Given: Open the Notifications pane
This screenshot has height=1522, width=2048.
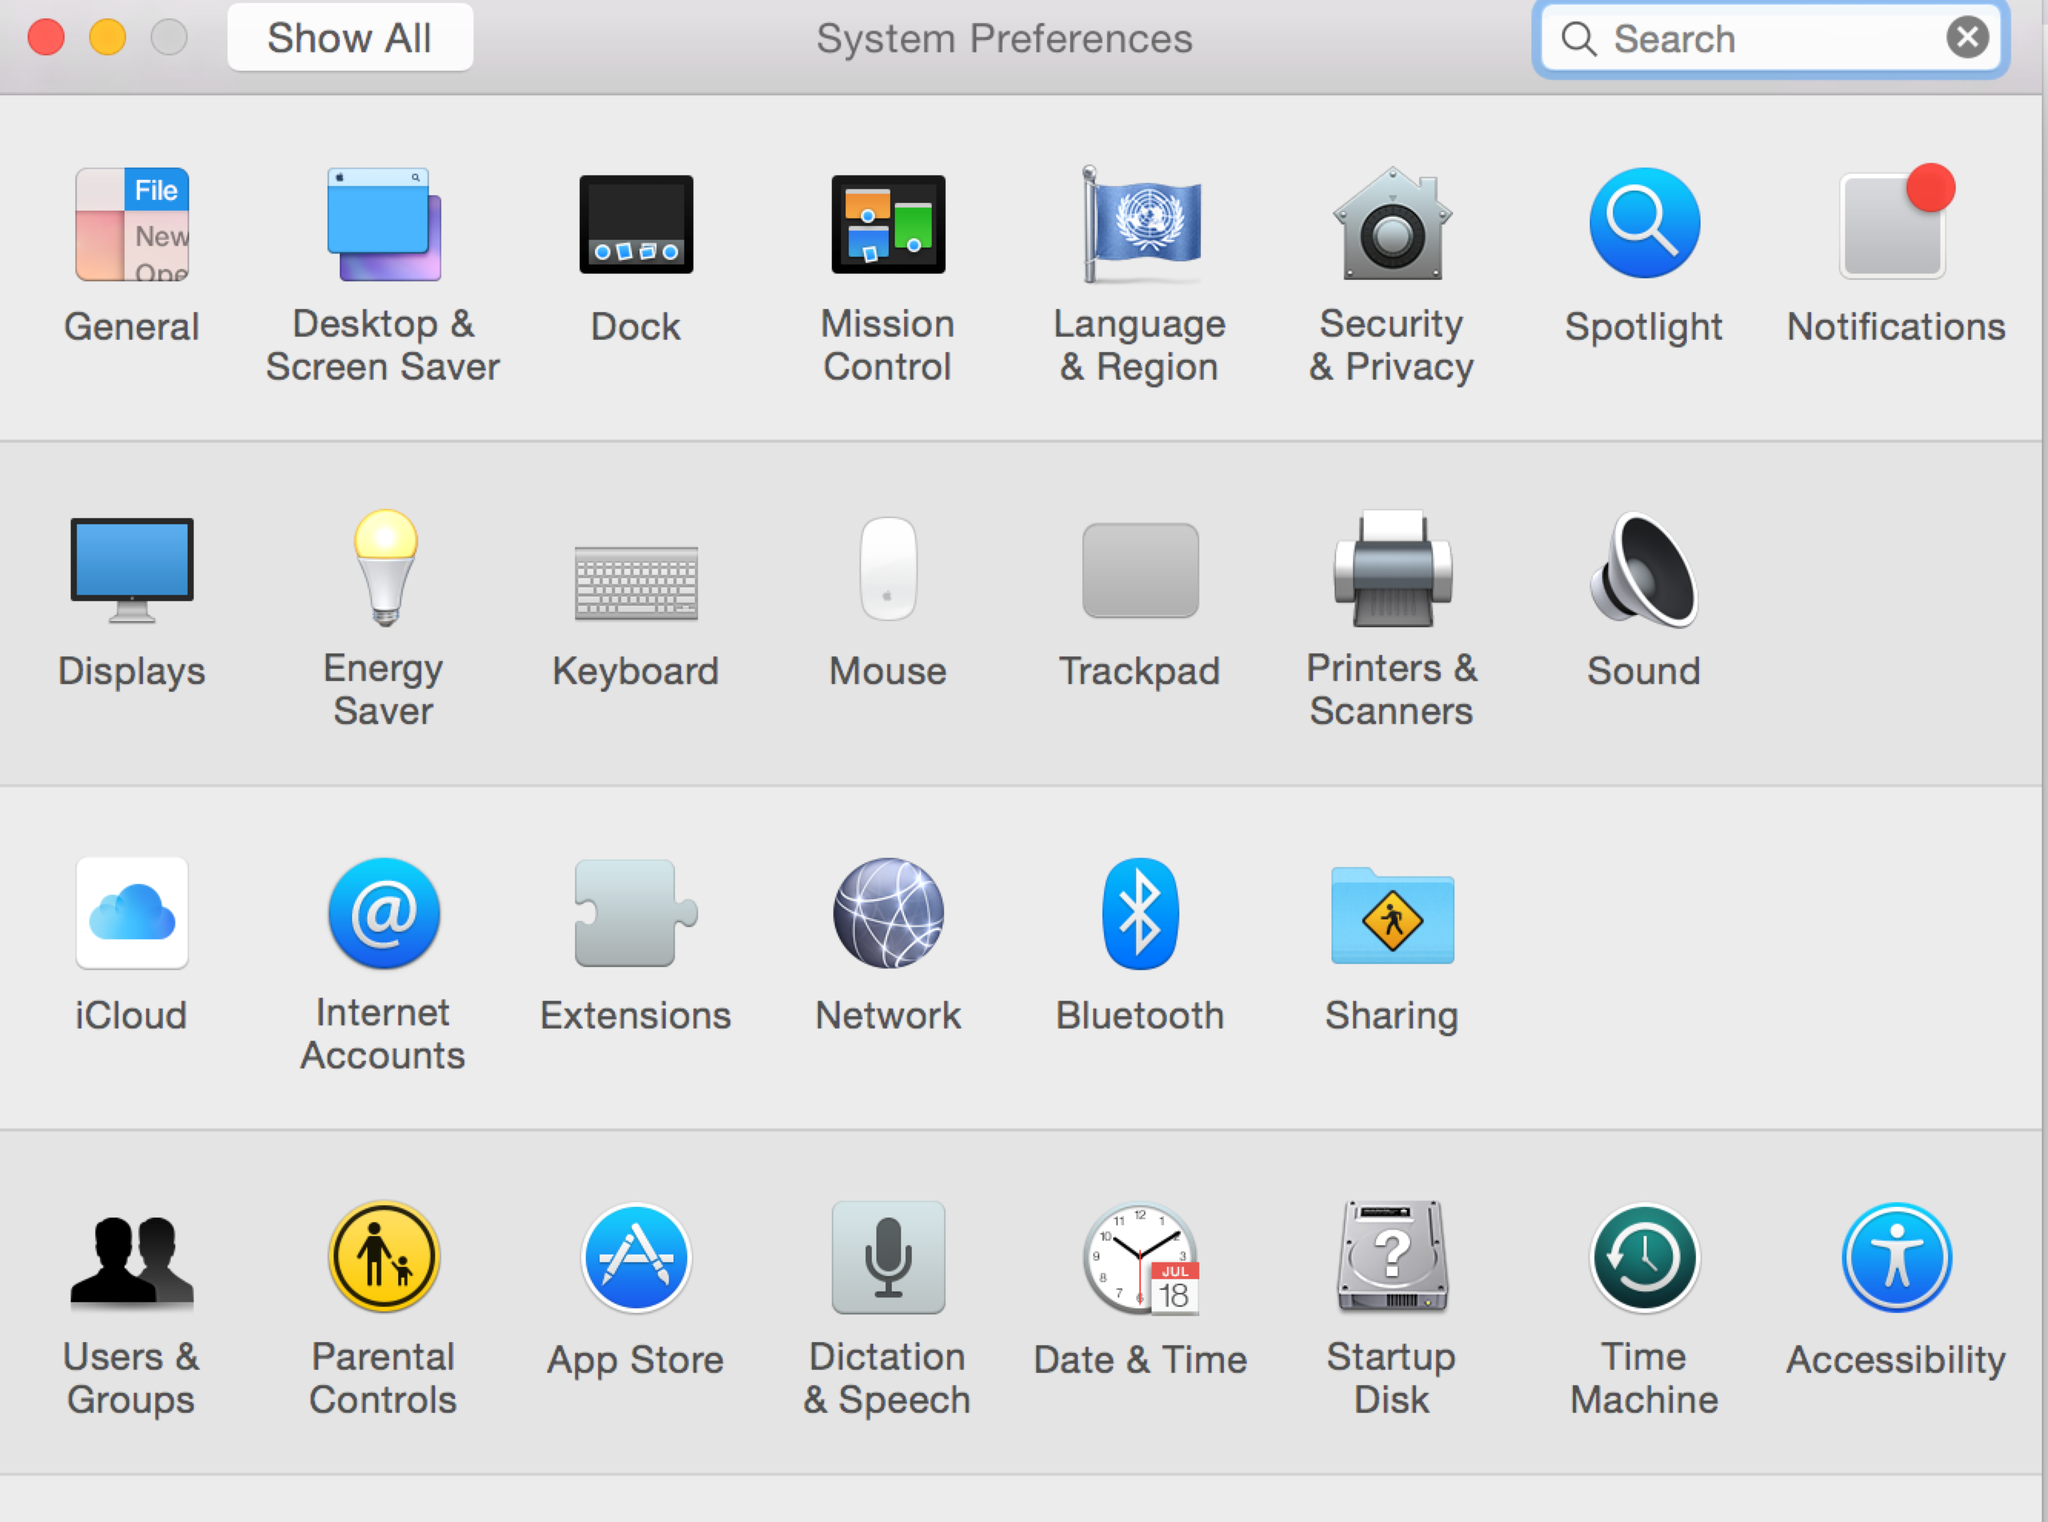Looking at the screenshot, I should point(1895,225).
